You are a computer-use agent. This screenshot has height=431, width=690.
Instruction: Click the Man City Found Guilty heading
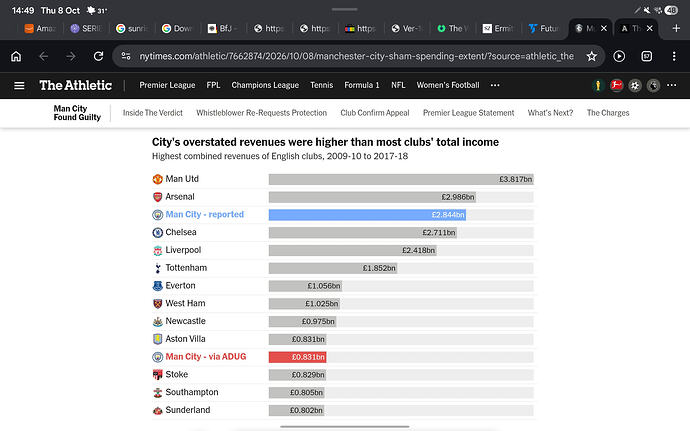(x=77, y=113)
